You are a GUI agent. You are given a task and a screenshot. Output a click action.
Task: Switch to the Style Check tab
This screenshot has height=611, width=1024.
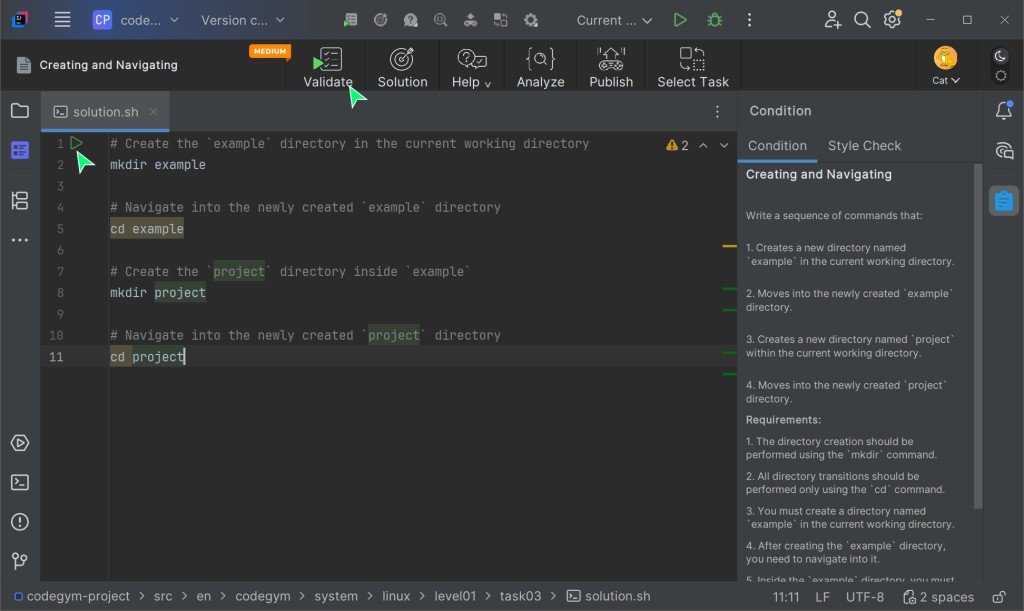(864, 146)
